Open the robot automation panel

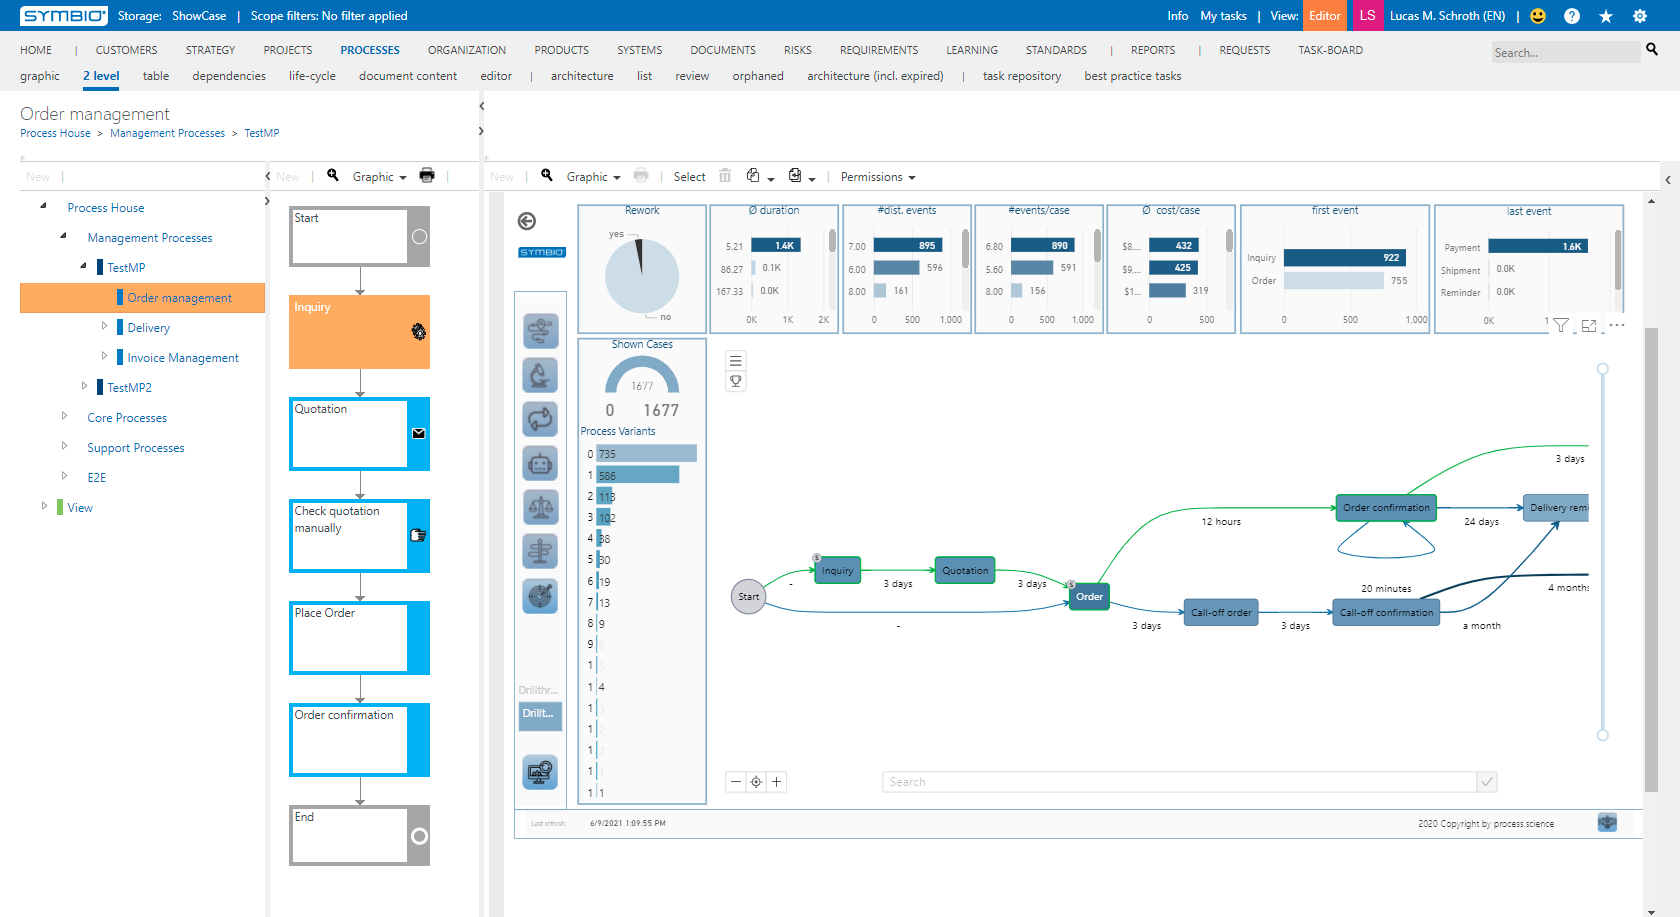click(540, 463)
